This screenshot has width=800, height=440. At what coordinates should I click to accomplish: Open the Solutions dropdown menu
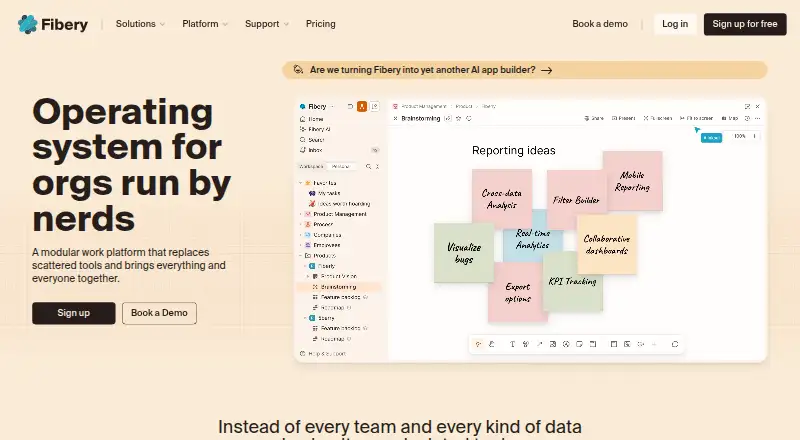(140, 24)
